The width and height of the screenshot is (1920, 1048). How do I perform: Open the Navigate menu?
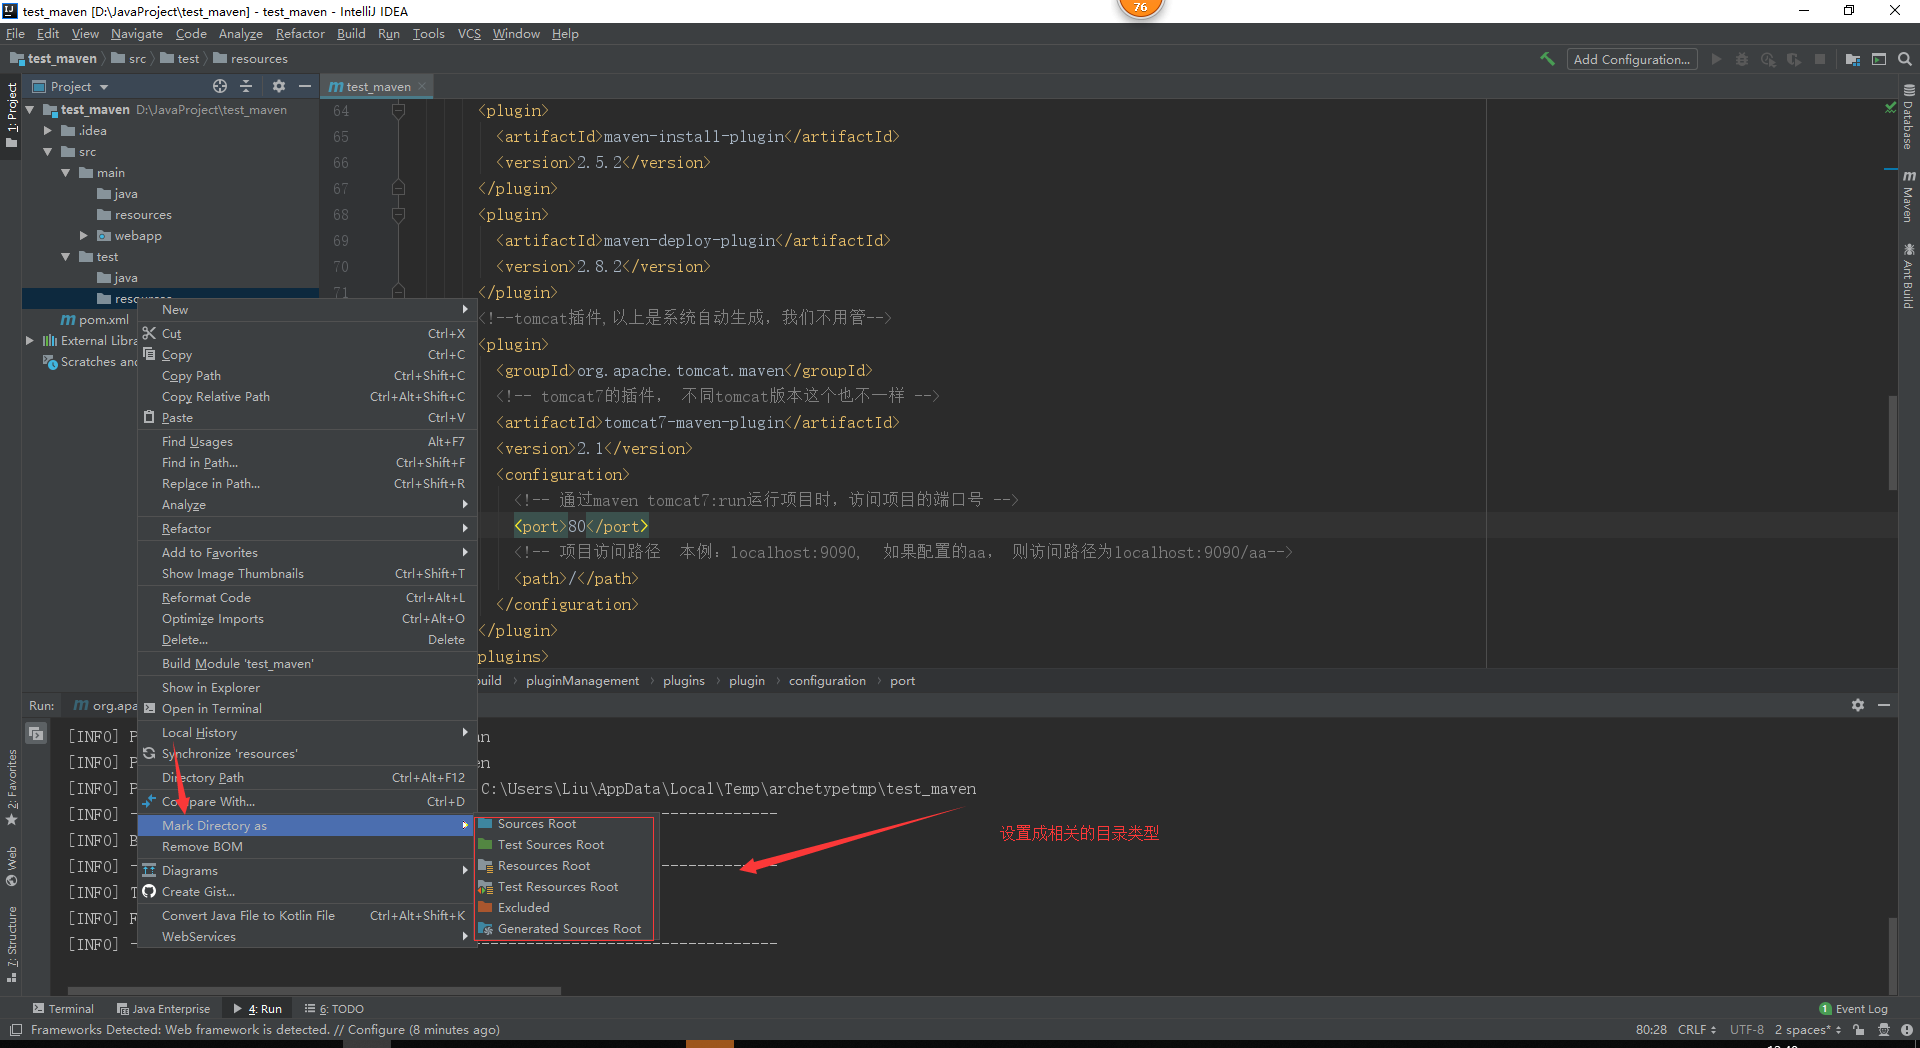click(x=137, y=34)
